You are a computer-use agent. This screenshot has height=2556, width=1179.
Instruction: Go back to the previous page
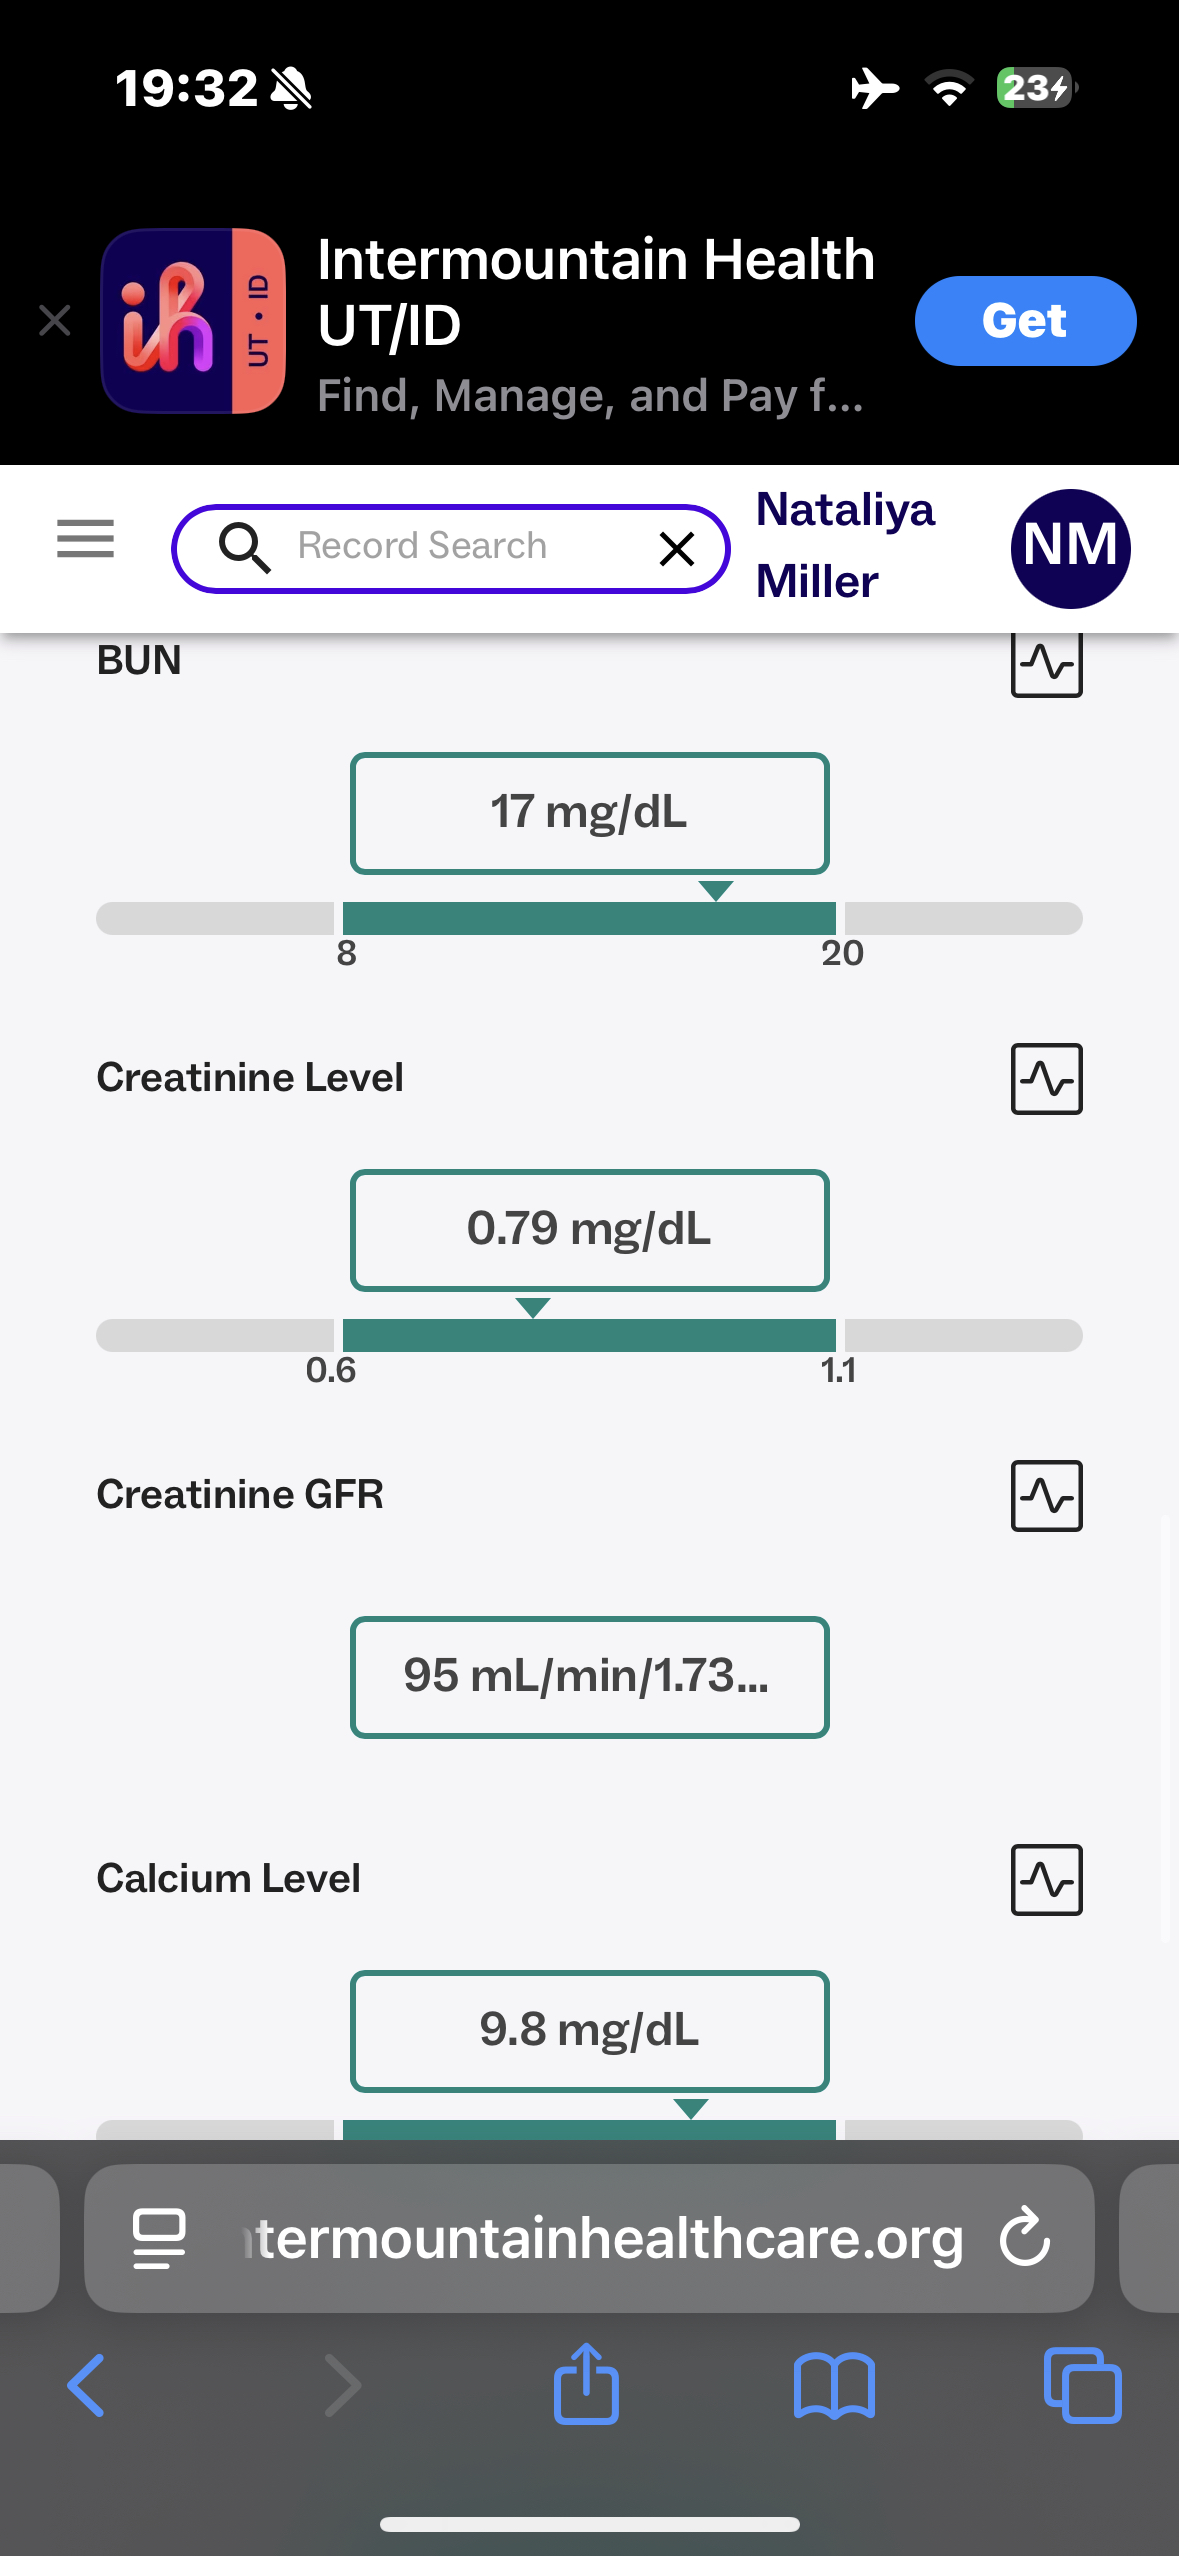[x=87, y=2386]
